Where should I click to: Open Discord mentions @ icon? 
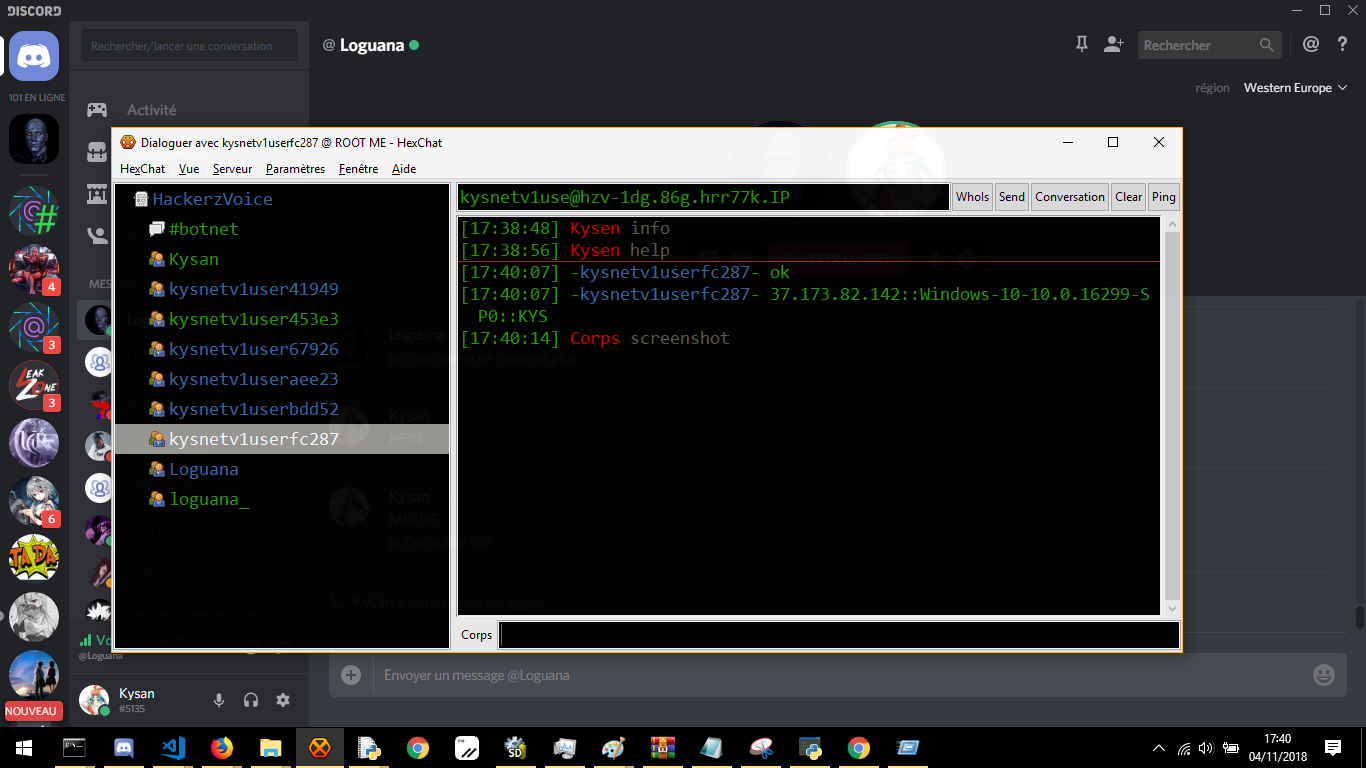pos(1311,45)
